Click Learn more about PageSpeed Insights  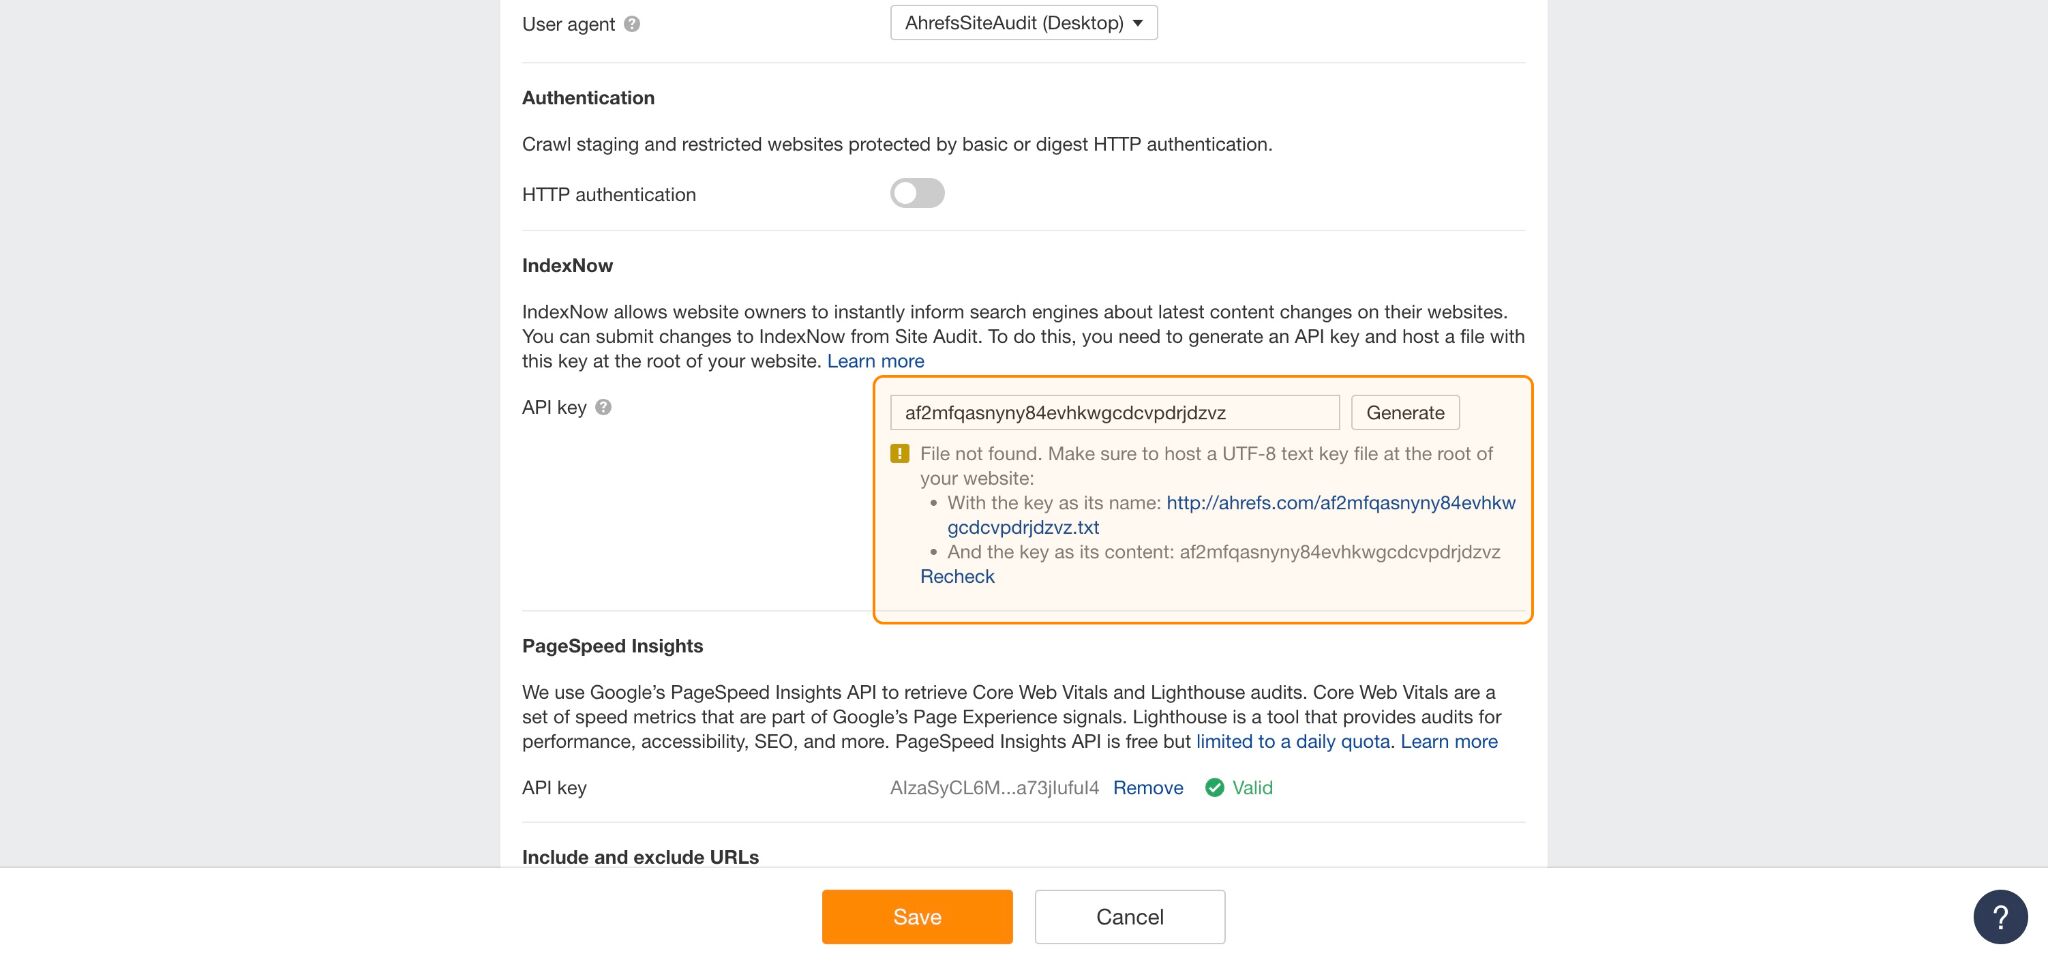coord(1449,741)
